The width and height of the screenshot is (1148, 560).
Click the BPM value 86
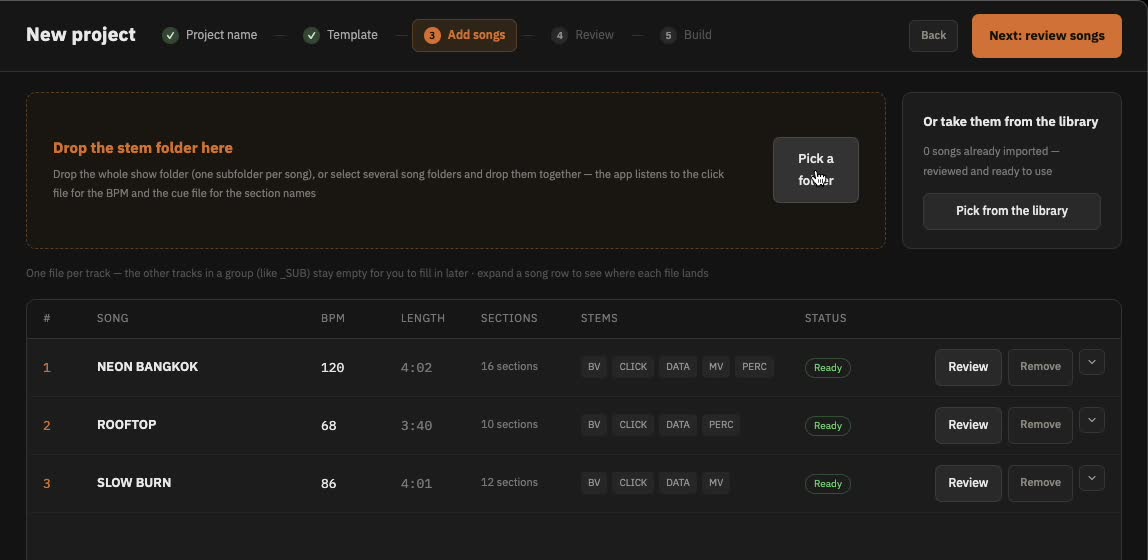coord(329,483)
